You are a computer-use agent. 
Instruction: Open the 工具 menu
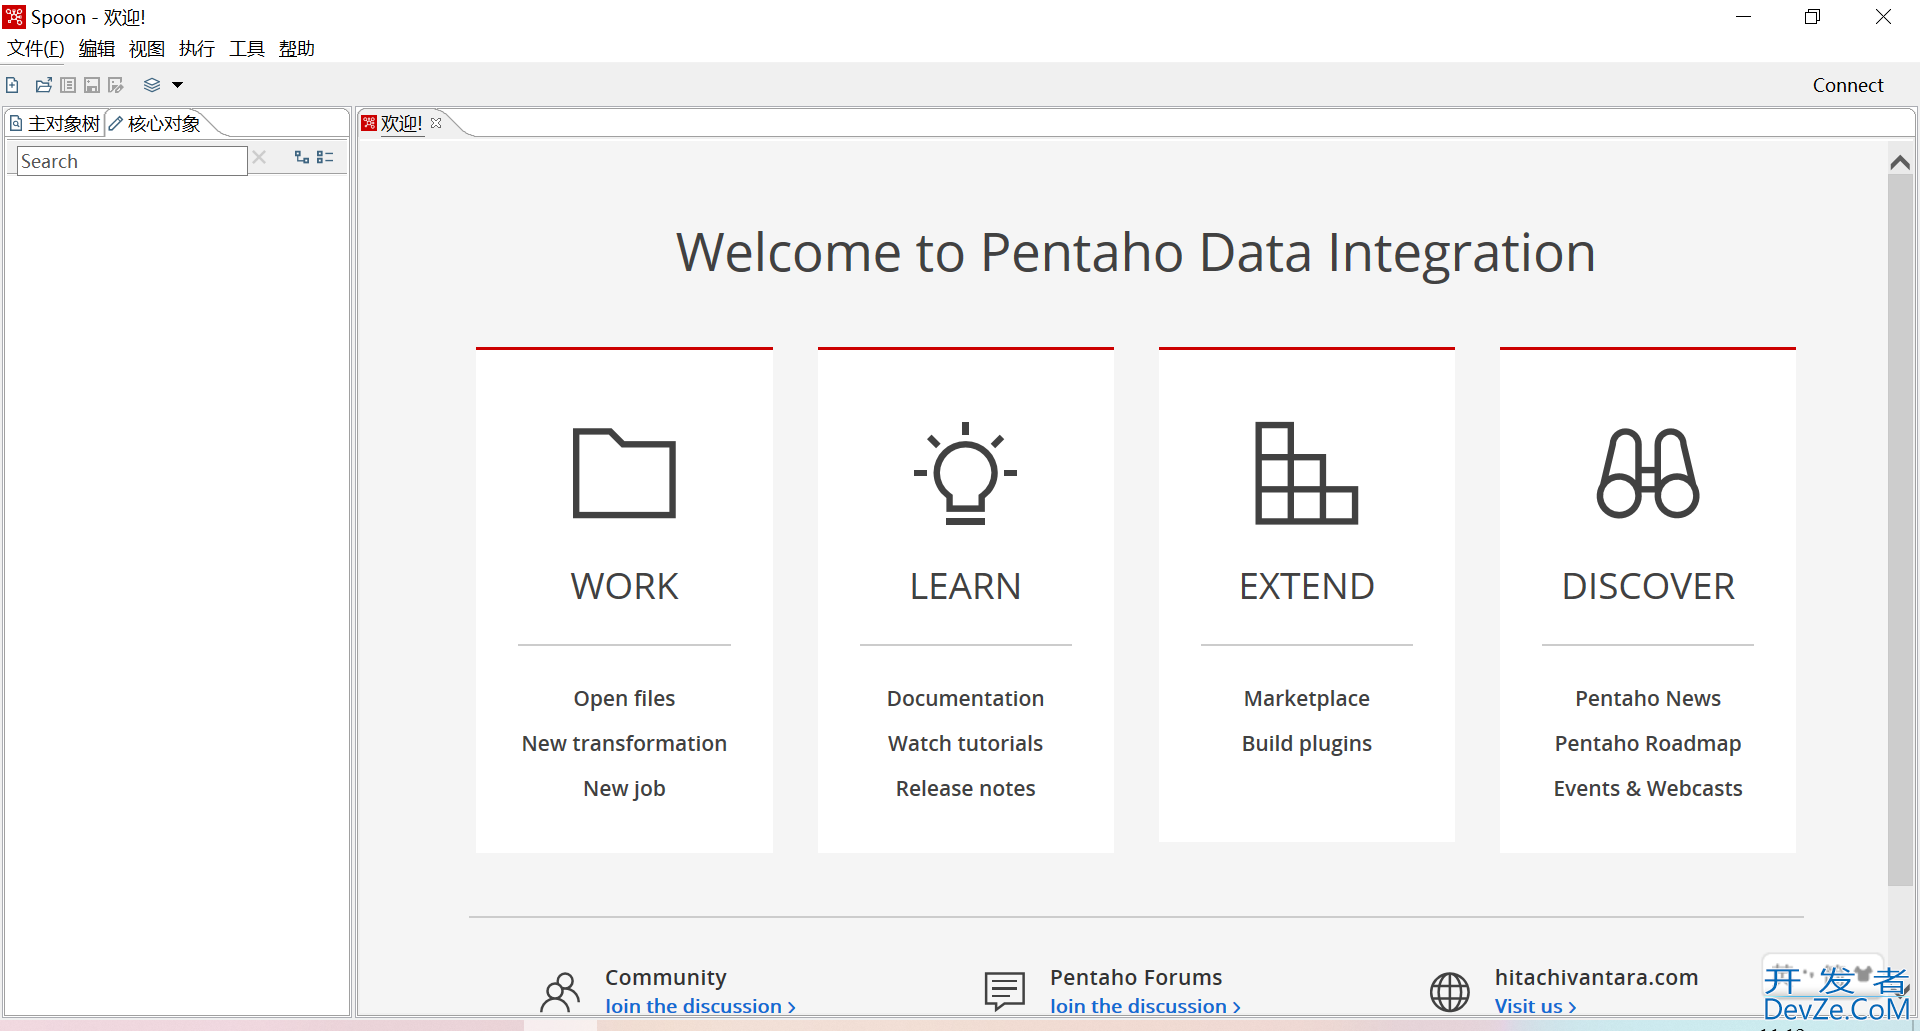point(247,48)
